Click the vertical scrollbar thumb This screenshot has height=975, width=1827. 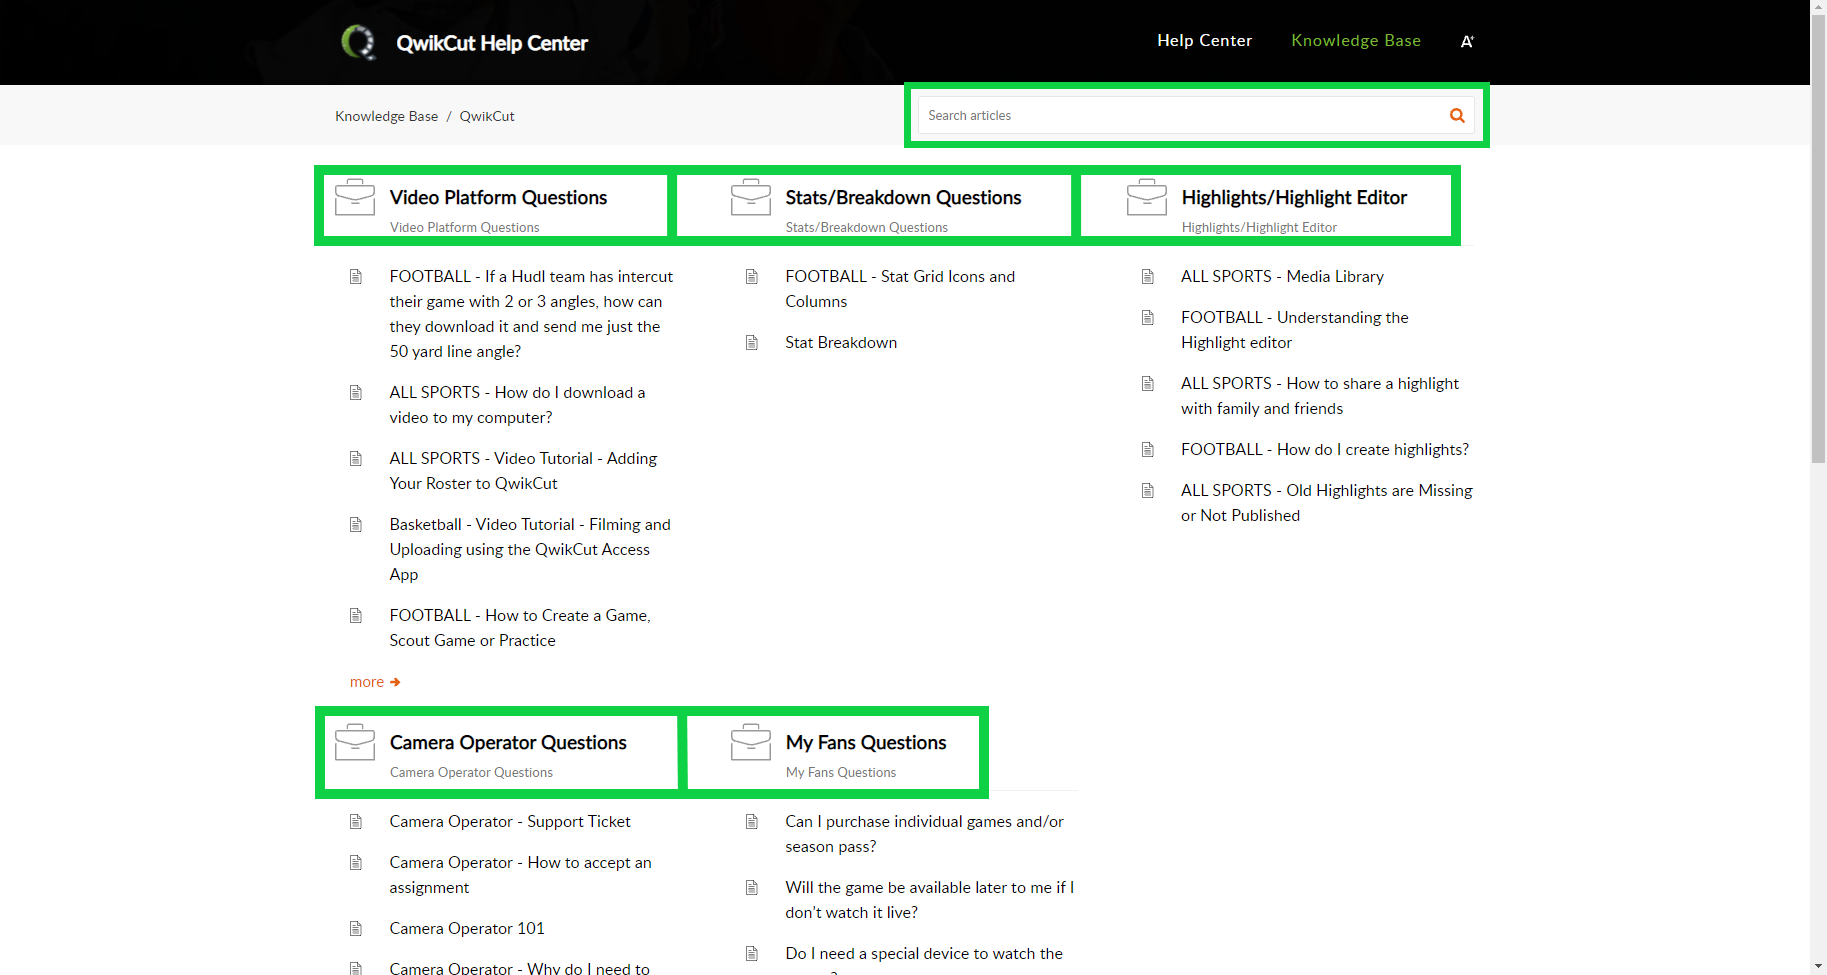(x=1818, y=238)
